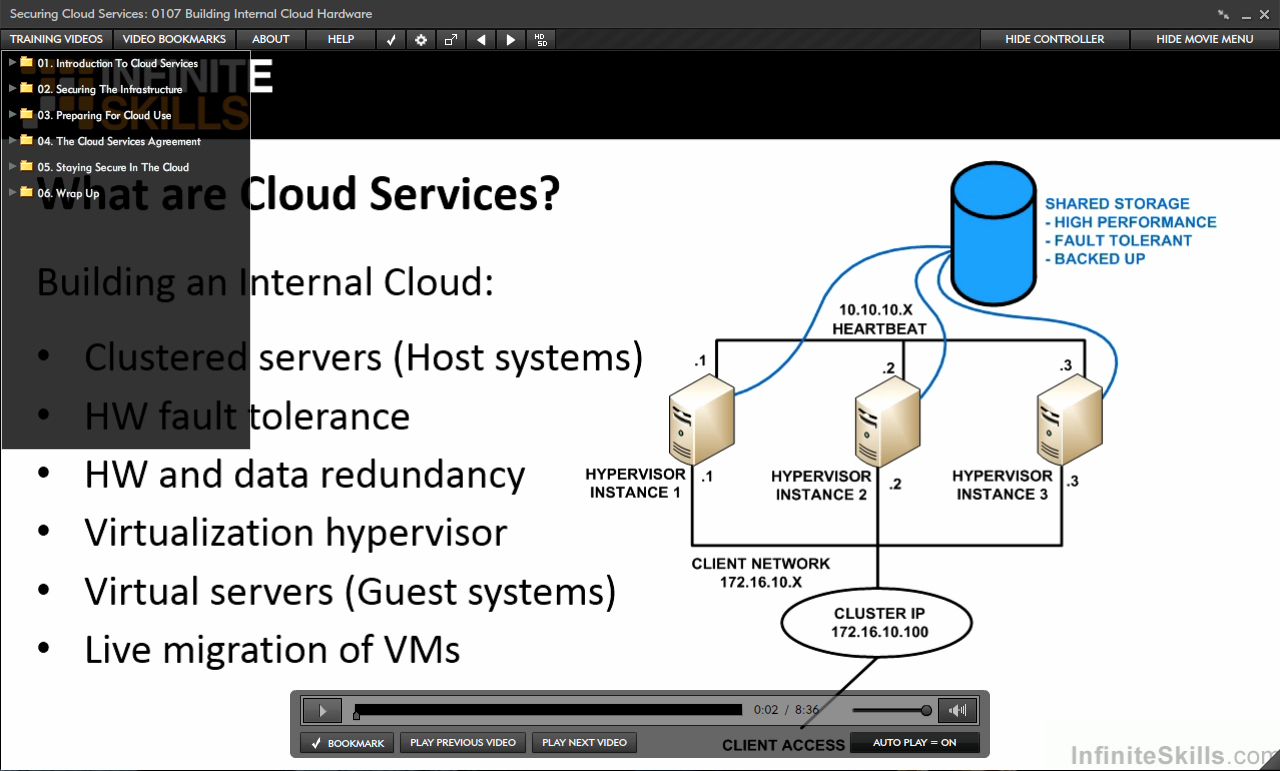Click the Hypervisor Instance 3 server image
This screenshot has height=771, width=1280.
[1070, 420]
